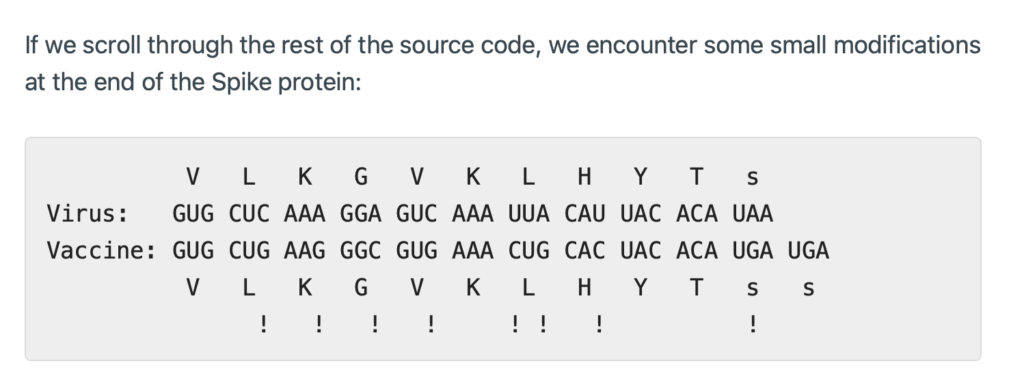Image resolution: width=1024 pixels, height=383 pixels.
Task: Click the word 'protein:' ending the paragraph
Action: pos(320,82)
